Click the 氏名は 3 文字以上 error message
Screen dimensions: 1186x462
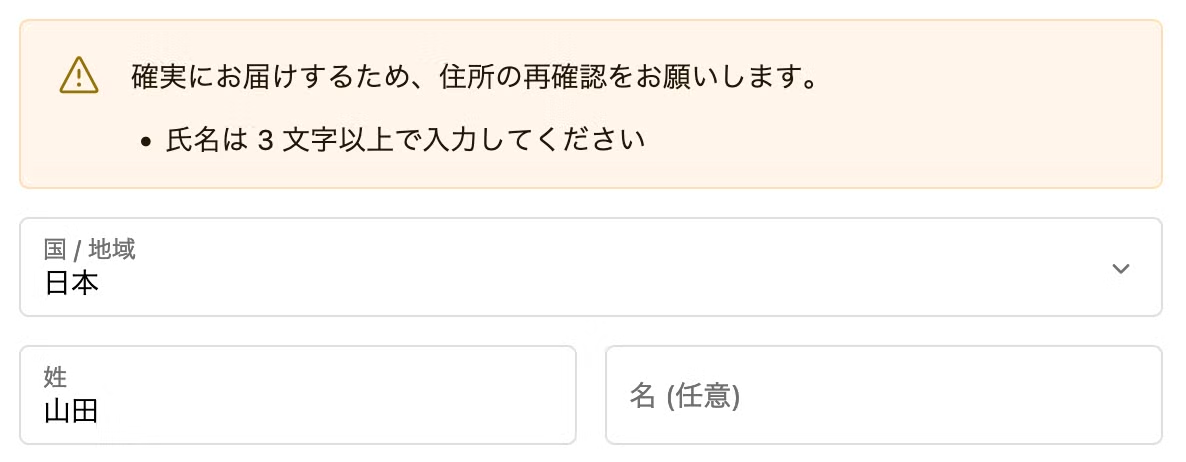(x=404, y=139)
